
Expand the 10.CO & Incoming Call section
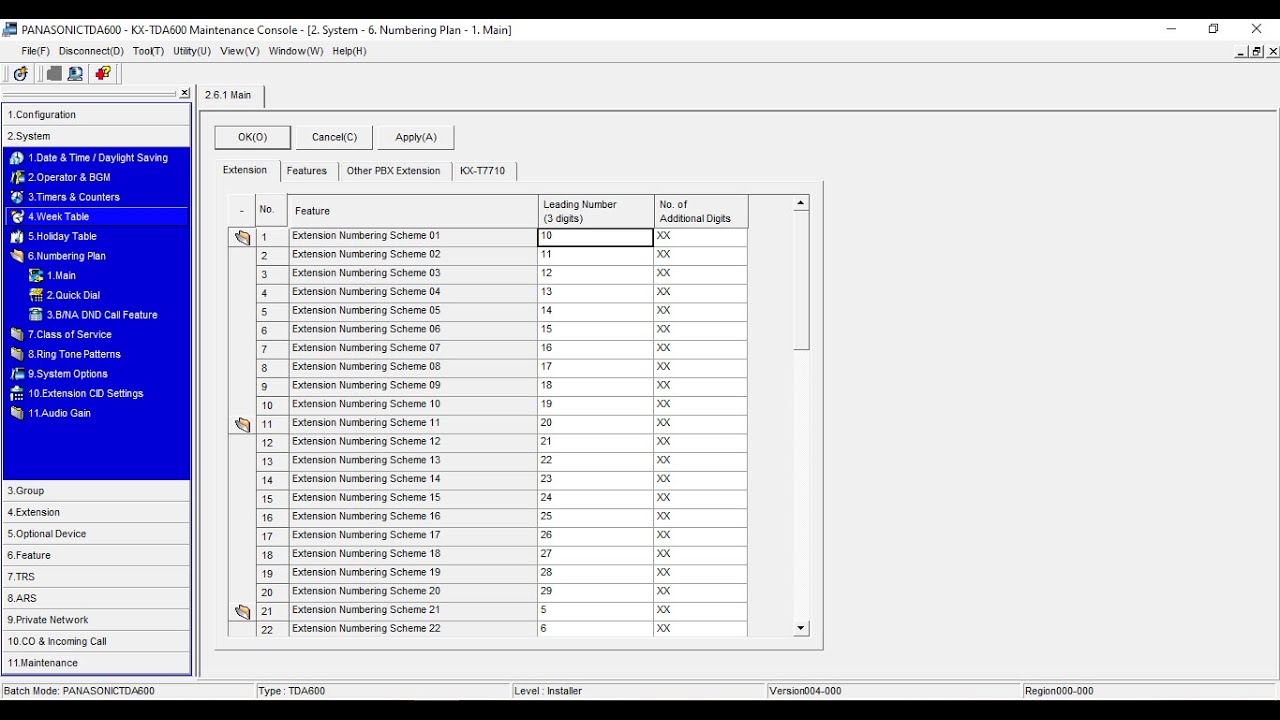click(x=97, y=641)
